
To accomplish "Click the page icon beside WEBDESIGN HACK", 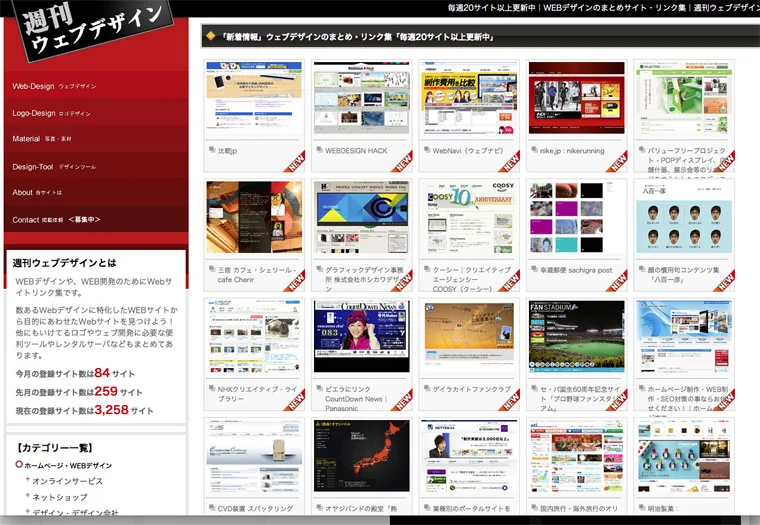I will (320, 150).
